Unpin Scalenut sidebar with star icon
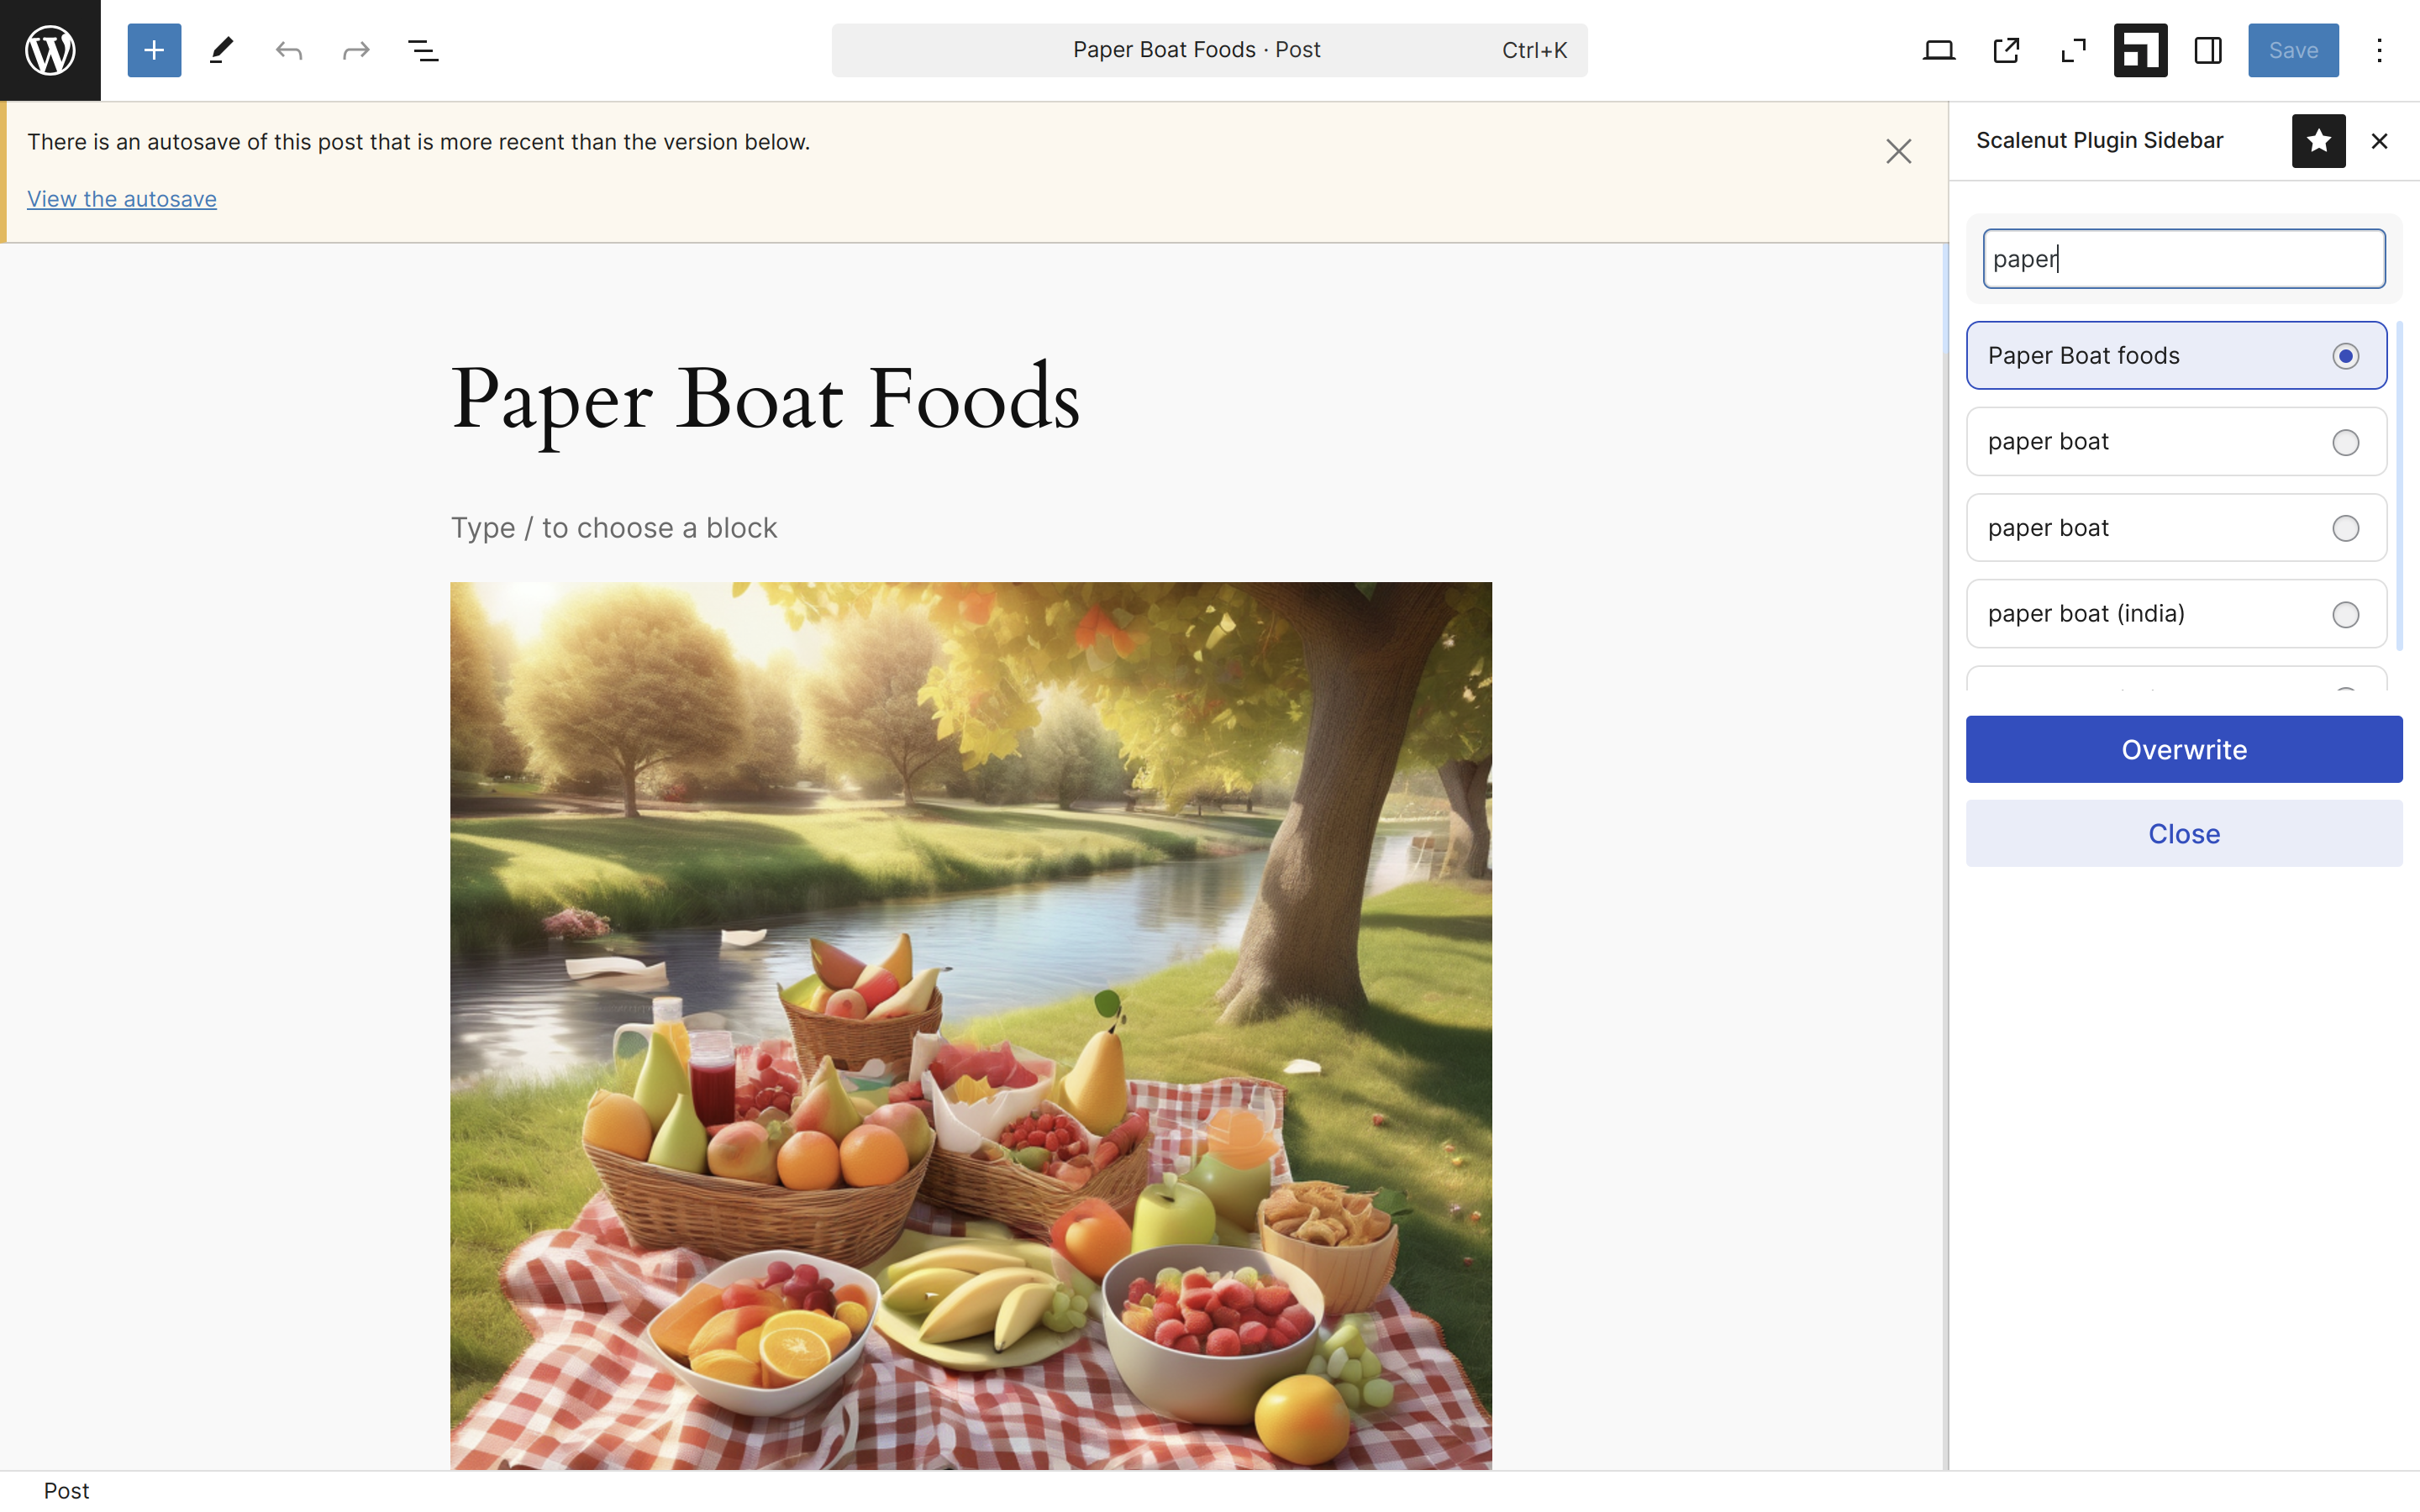This screenshot has height=1512, width=2420. (x=2319, y=141)
